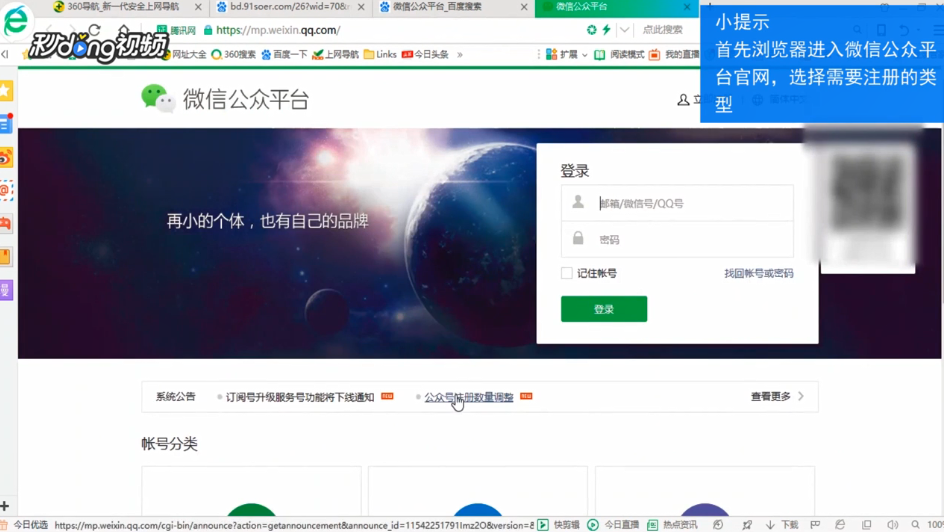The width and height of the screenshot is (944, 532).
Task: Click the refresh page icon
Action: pyautogui.click(x=95, y=29)
